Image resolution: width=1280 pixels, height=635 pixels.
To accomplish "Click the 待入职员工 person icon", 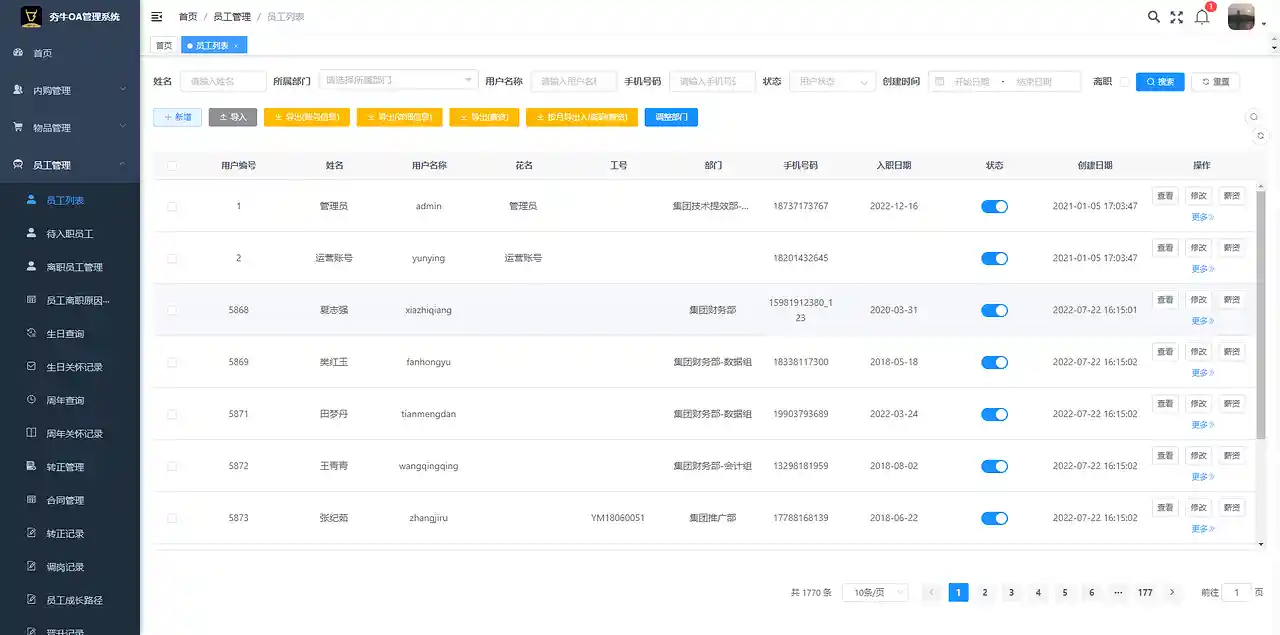I will [x=32, y=233].
